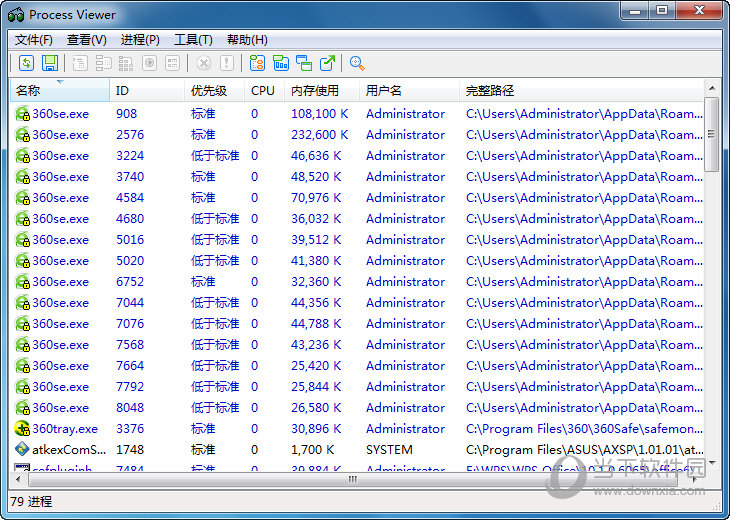Open the 文件(F) menu
Viewport: 730px width, 520px height.
[34, 40]
